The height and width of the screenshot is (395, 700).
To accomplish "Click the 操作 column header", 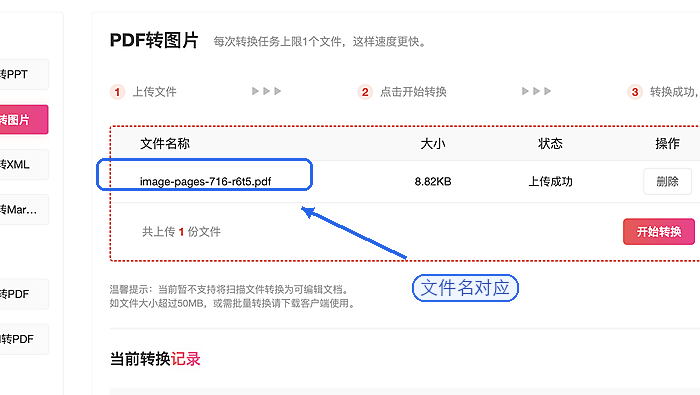I will (x=667, y=143).
